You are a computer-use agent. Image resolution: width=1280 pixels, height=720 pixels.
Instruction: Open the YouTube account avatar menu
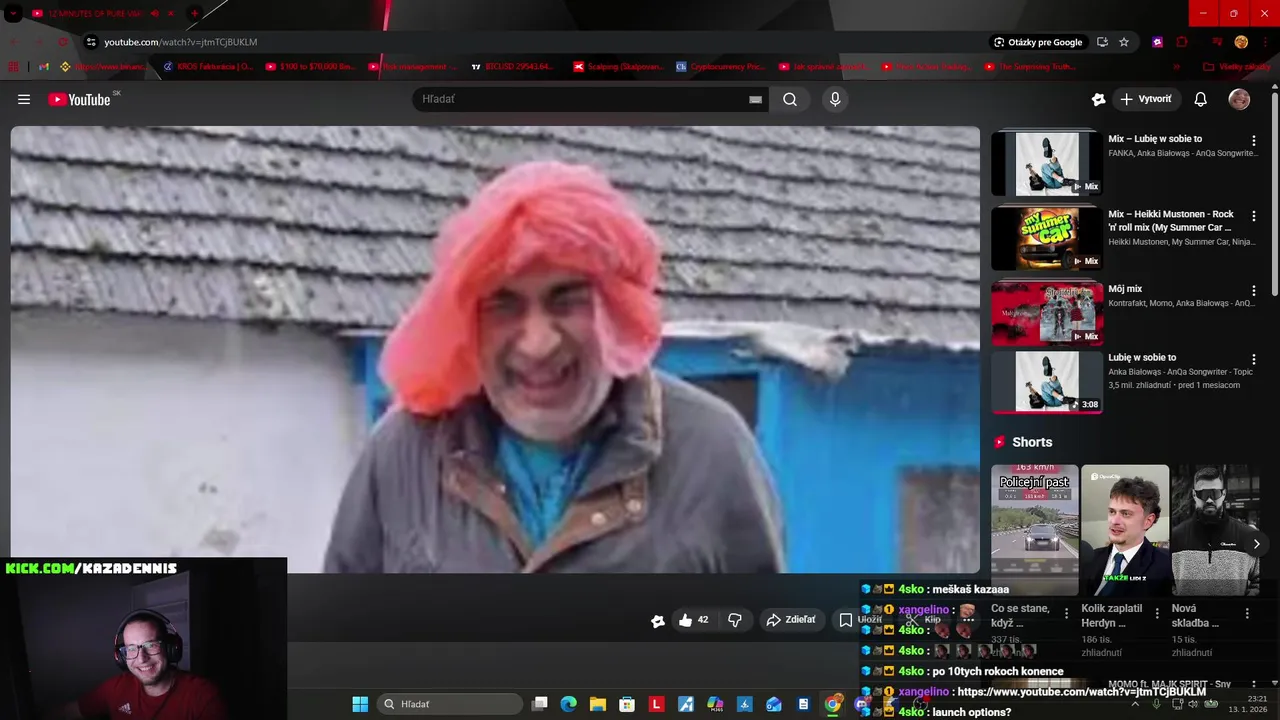coord(1239,99)
